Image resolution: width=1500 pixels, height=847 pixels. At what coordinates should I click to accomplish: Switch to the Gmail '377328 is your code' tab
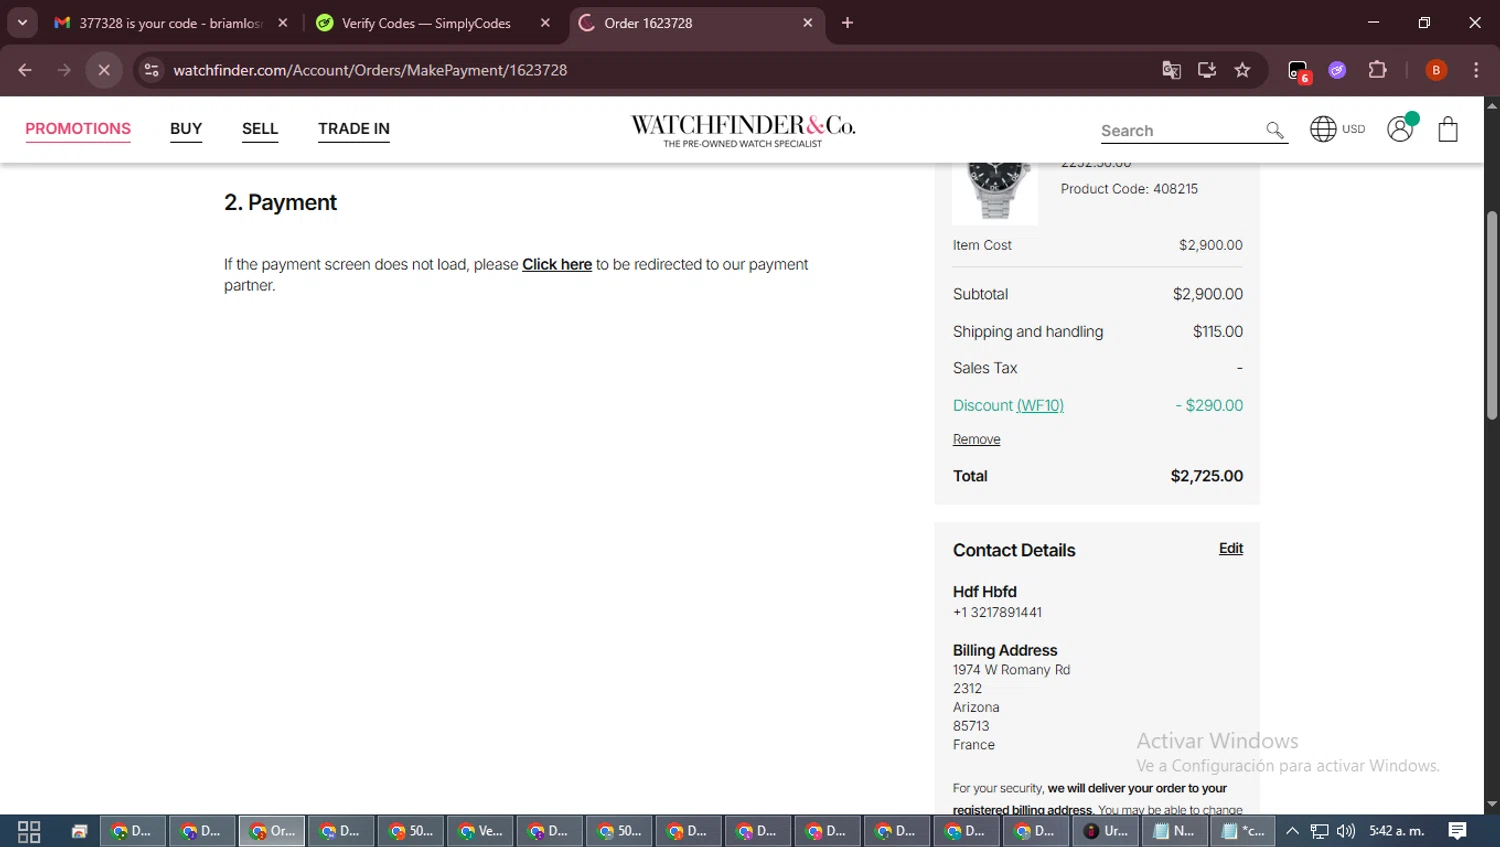tap(158, 23)
